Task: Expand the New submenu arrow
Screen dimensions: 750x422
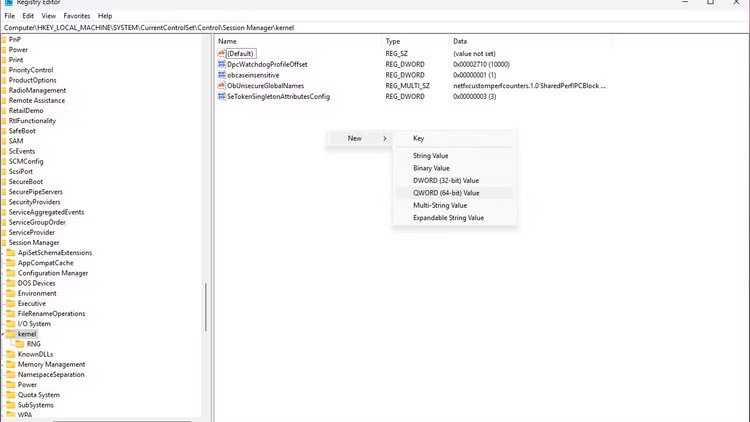Action: pyautogui.click(x=385, y=138)
